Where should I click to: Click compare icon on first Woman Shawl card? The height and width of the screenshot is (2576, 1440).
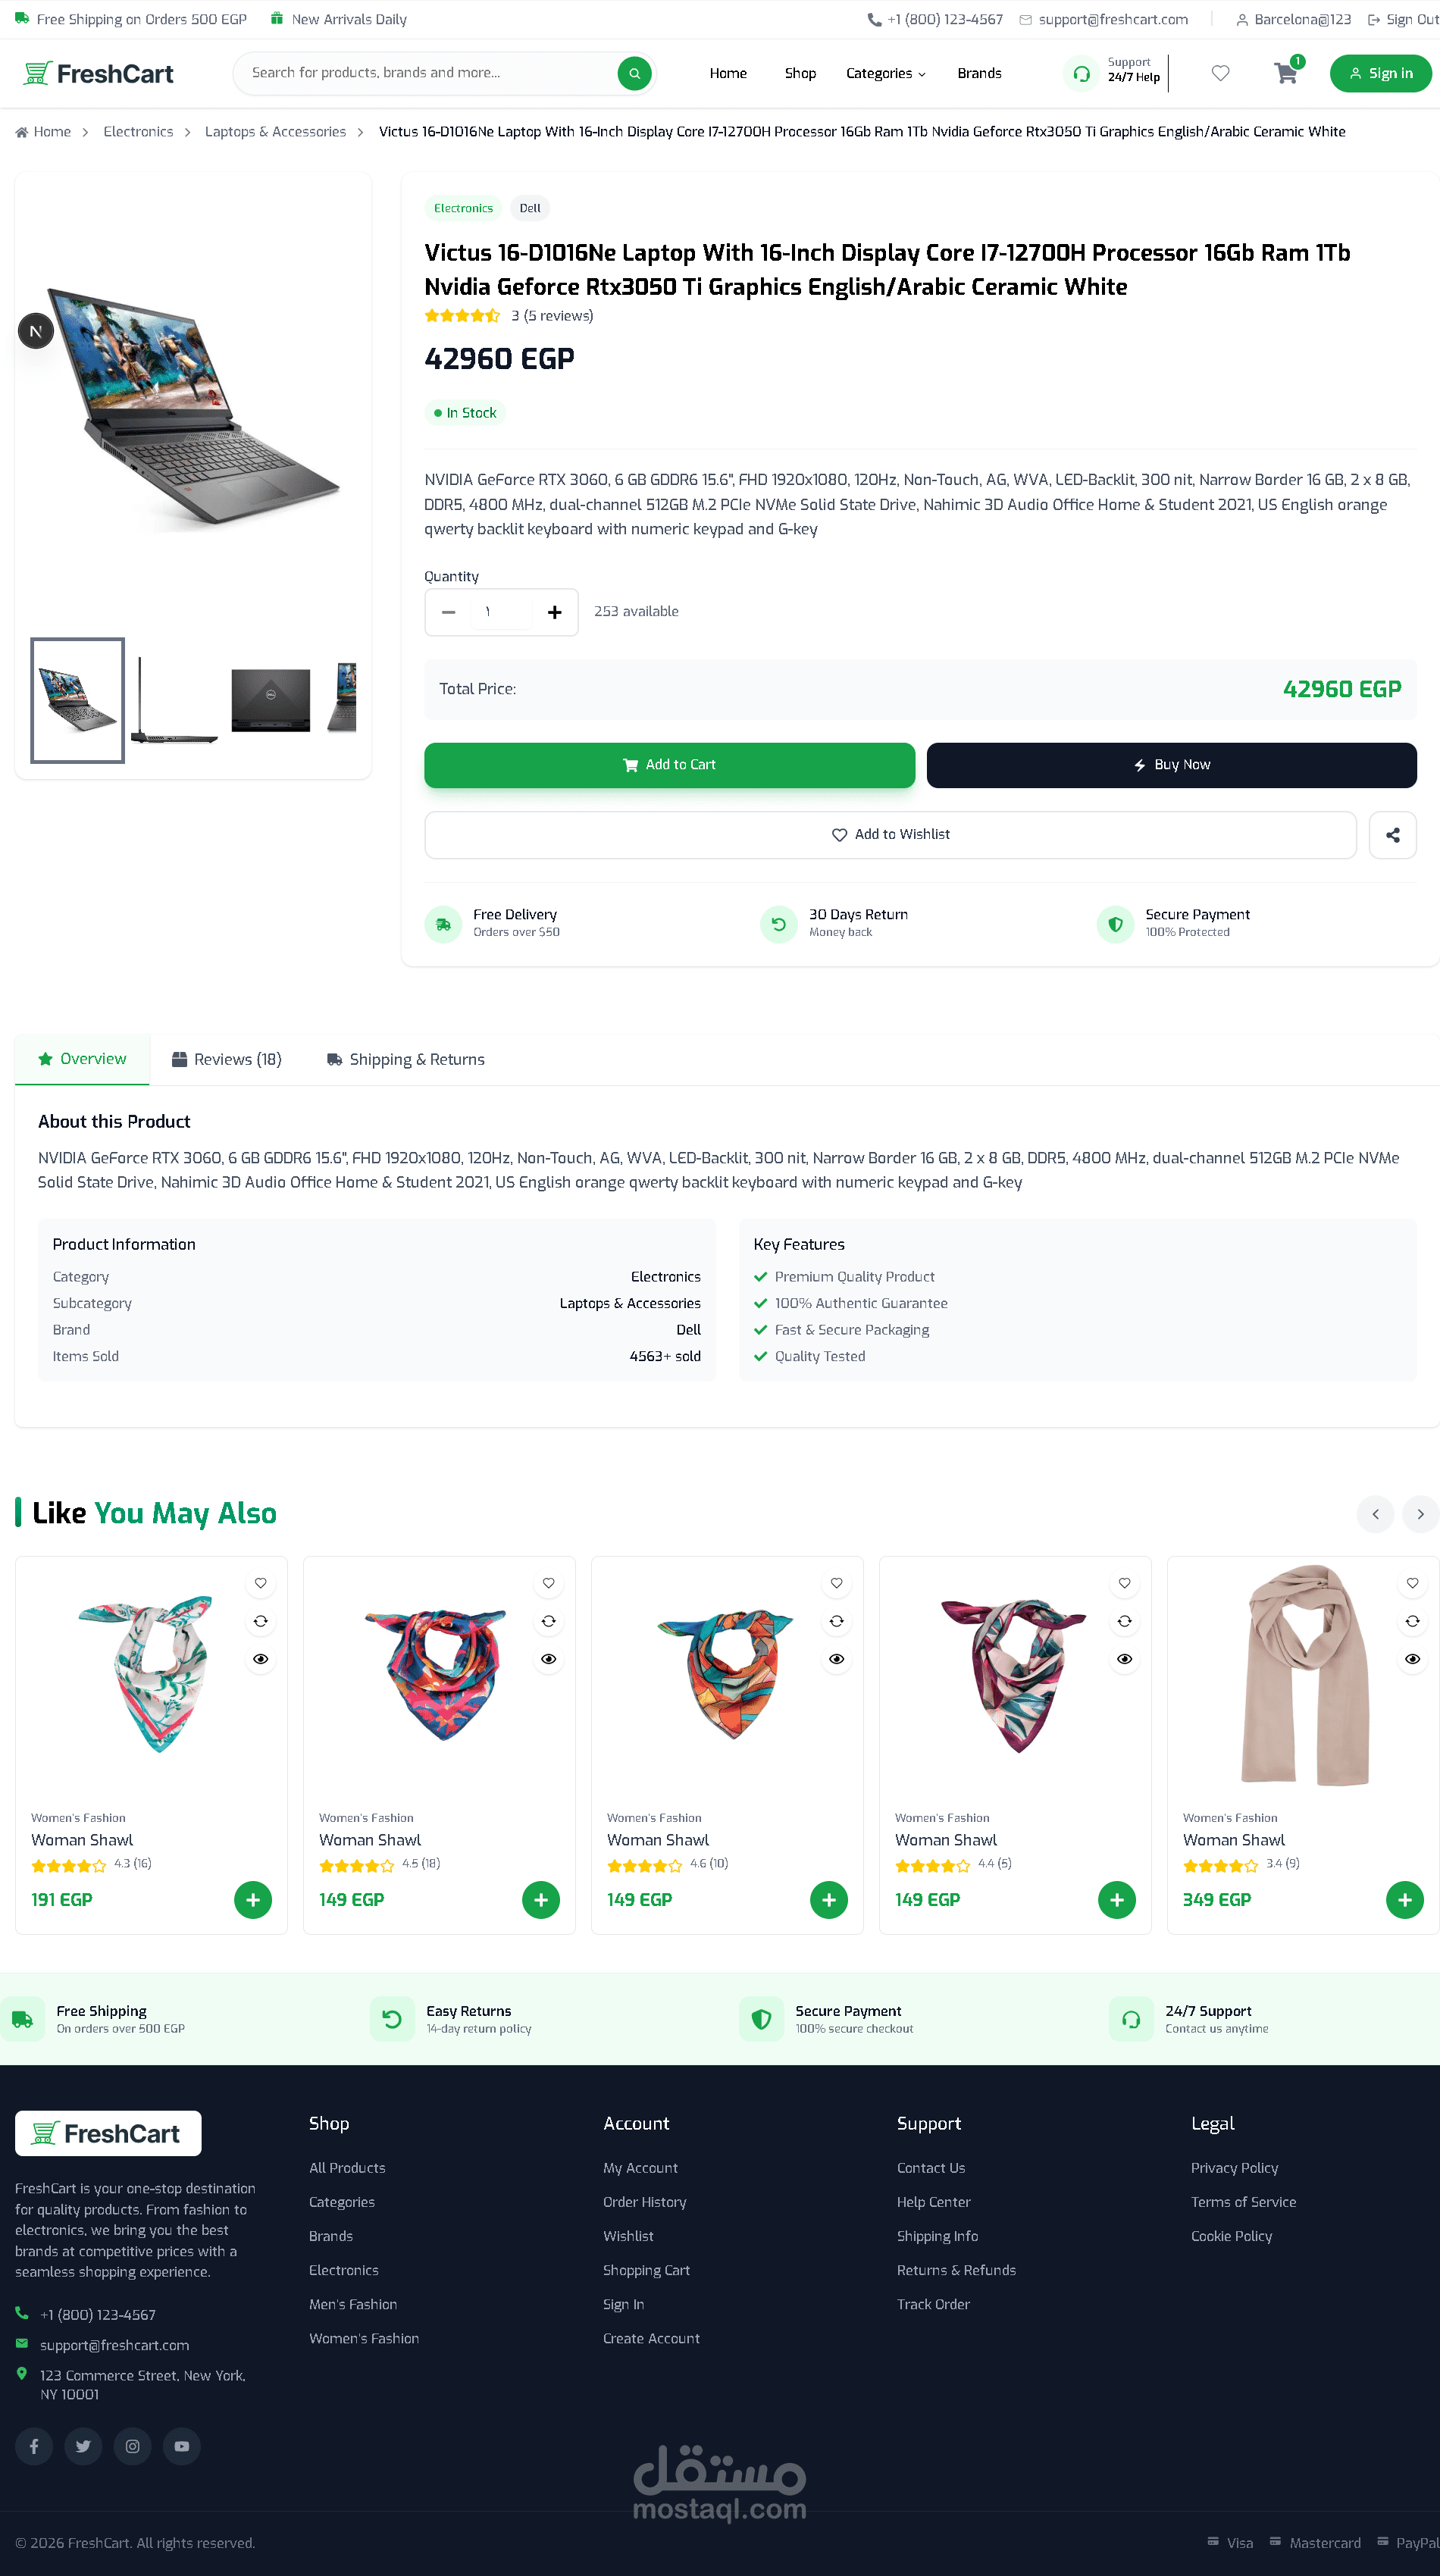pos(260,1621)
